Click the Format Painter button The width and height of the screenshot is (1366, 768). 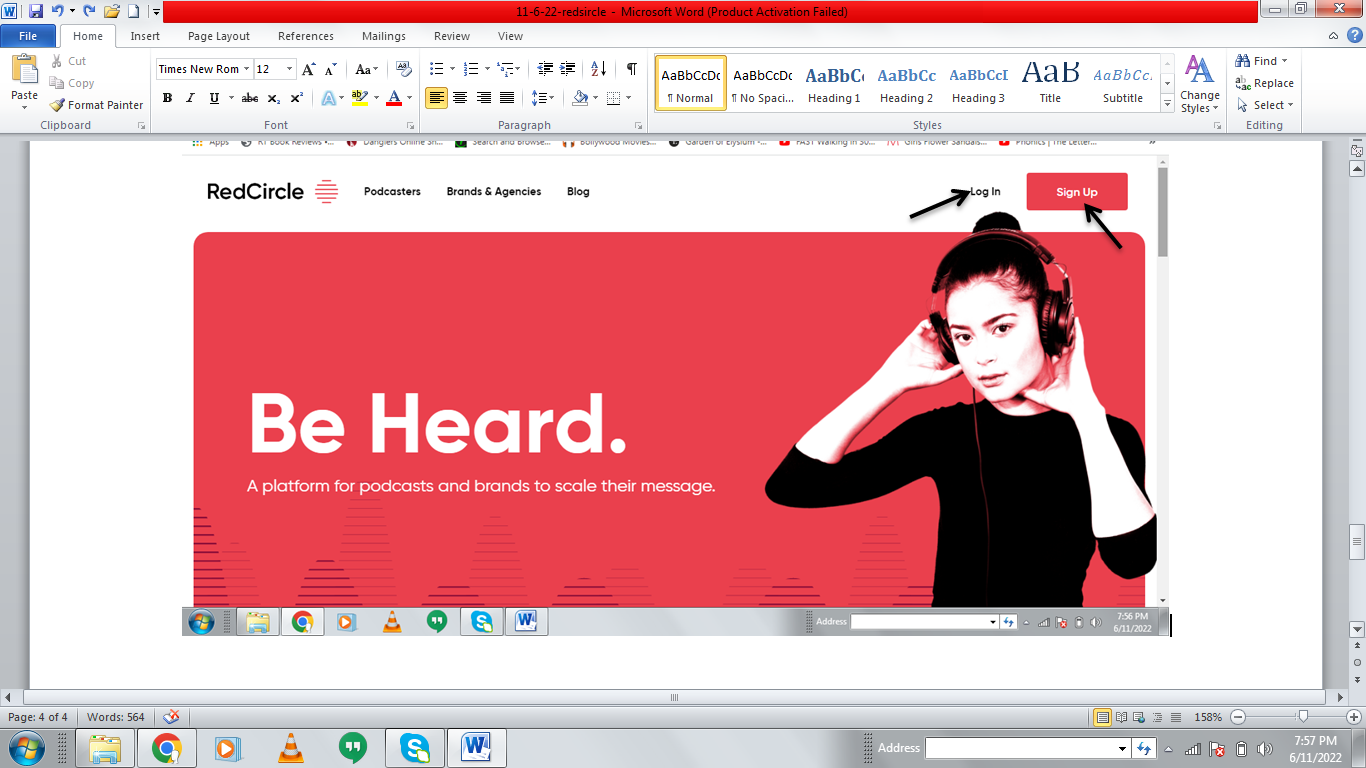[96, 105]
